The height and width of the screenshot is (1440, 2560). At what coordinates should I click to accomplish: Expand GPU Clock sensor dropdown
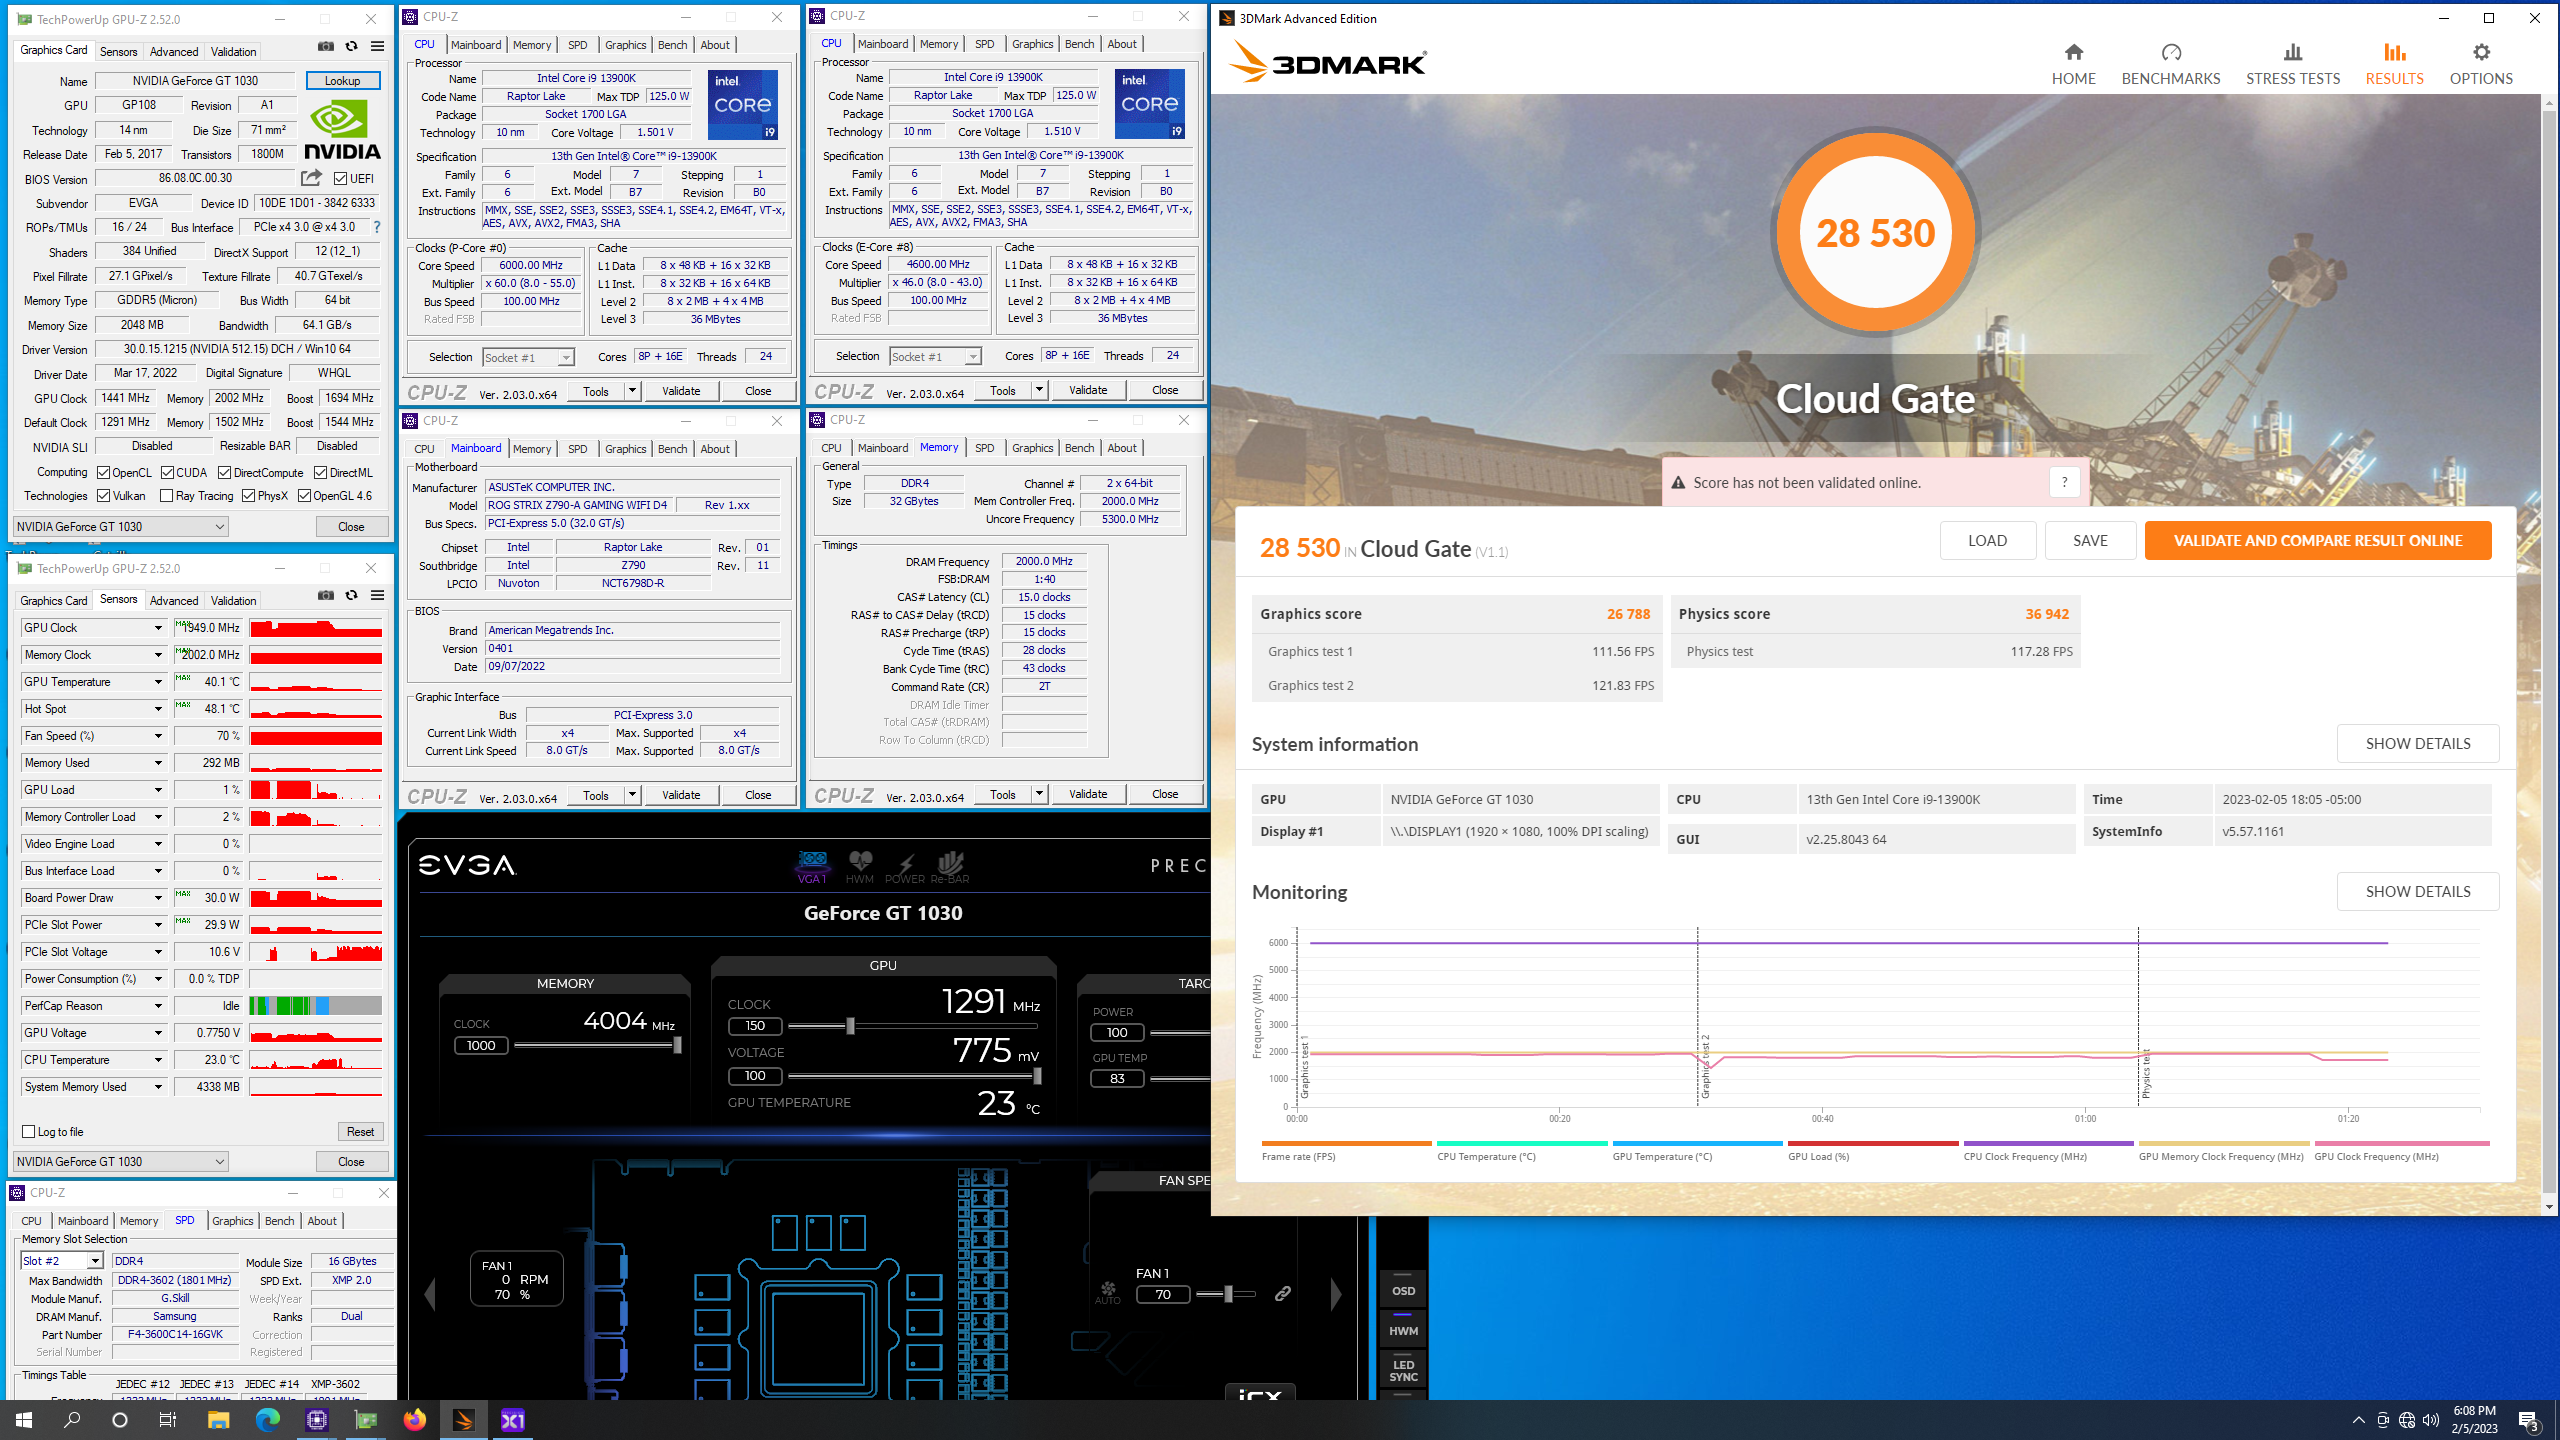click(158, 628)
